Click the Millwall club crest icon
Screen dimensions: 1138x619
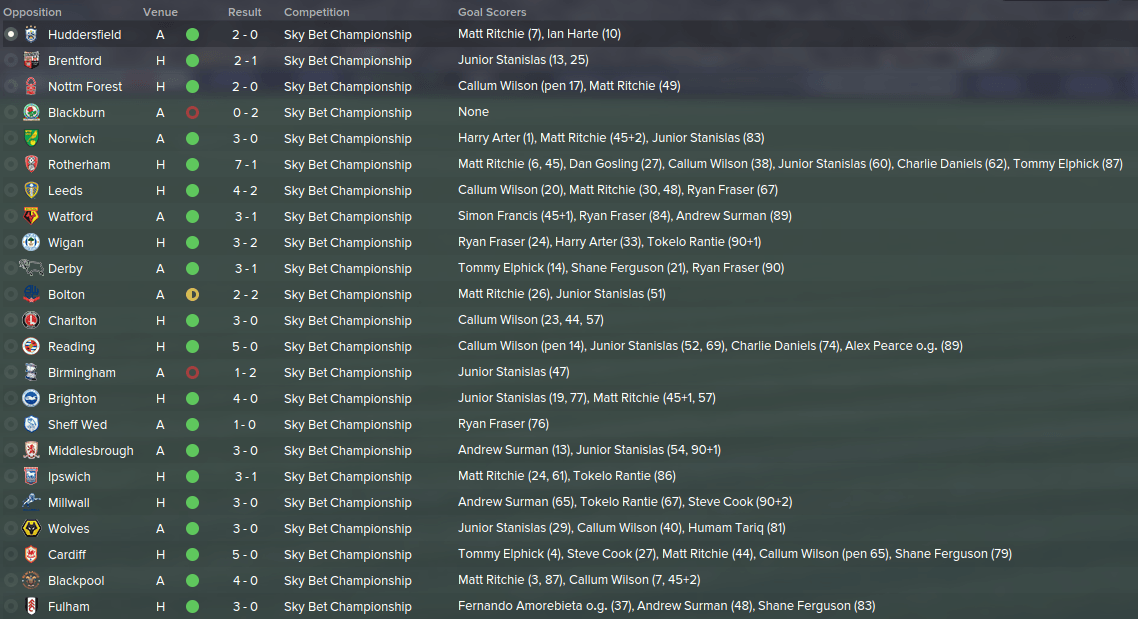pyautogui.click(x=31, y=502)
